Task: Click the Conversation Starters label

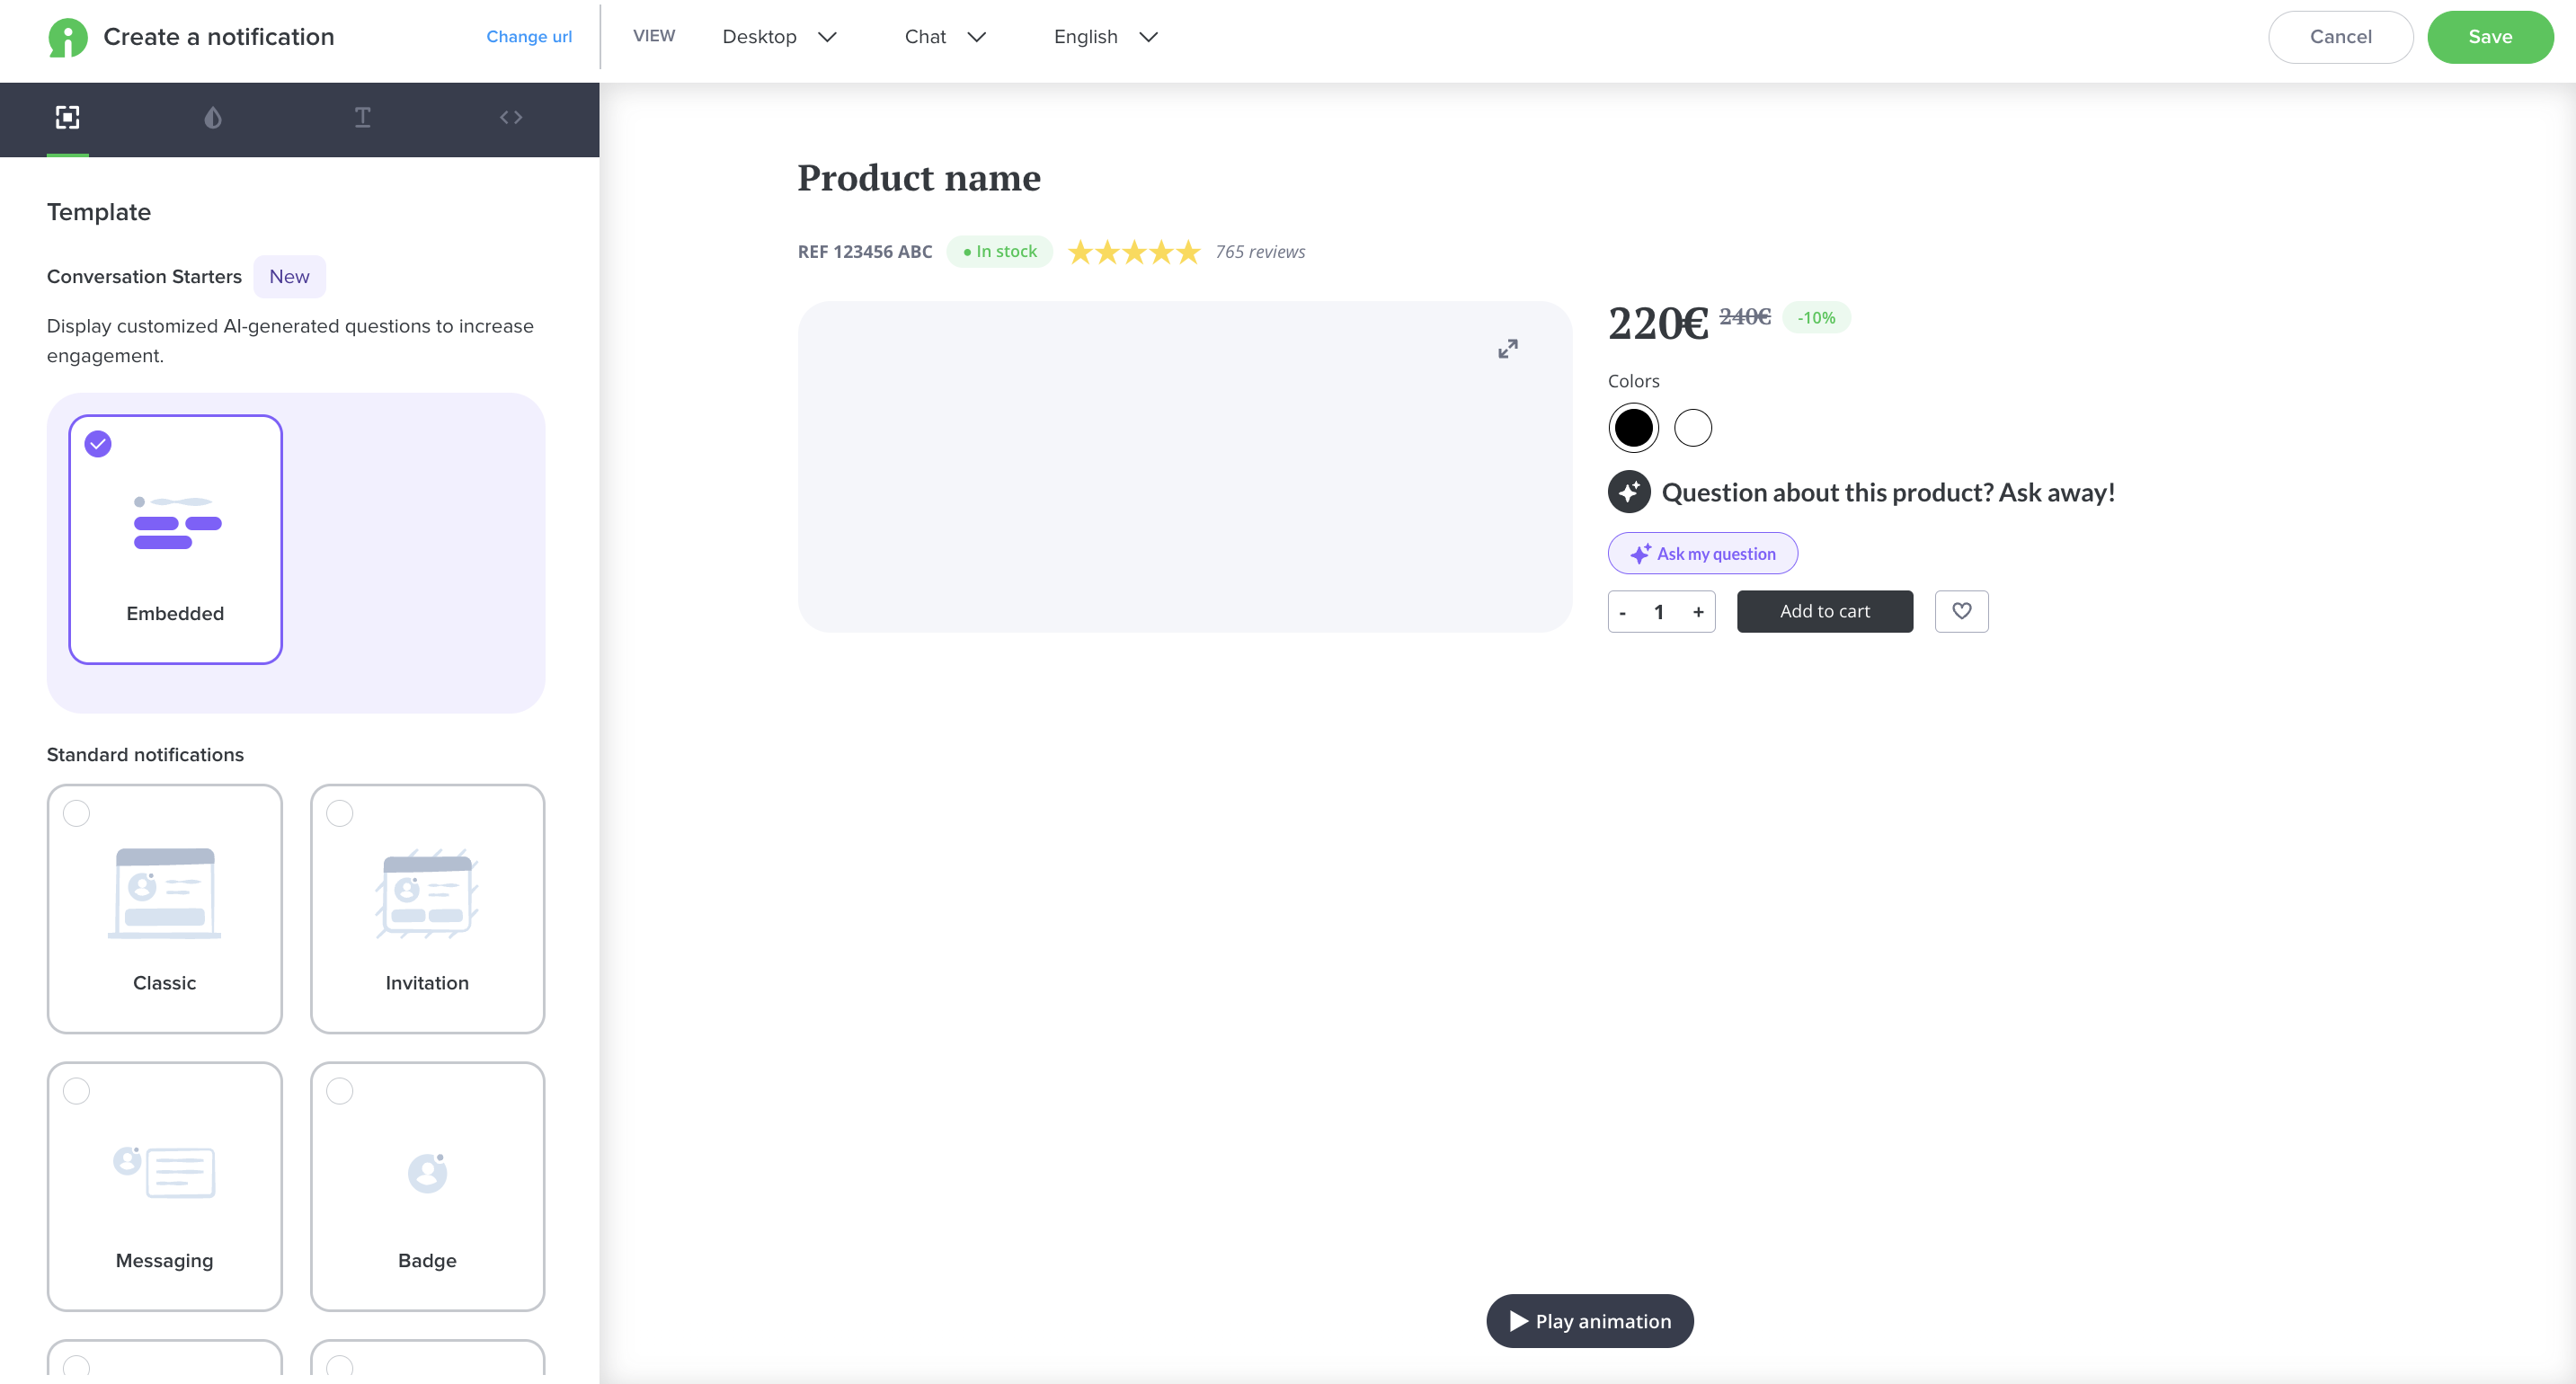Action: click(x=144, y=277)
